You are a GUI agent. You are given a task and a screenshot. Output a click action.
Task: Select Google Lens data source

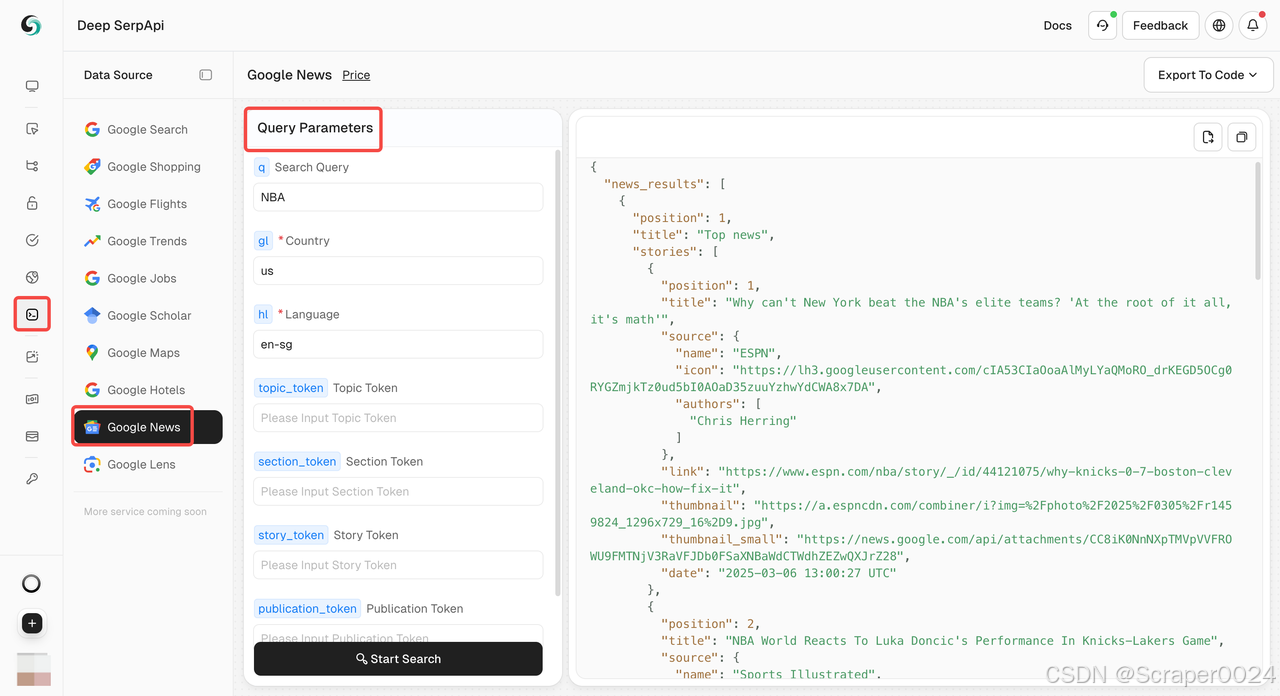tap(148, 464)
